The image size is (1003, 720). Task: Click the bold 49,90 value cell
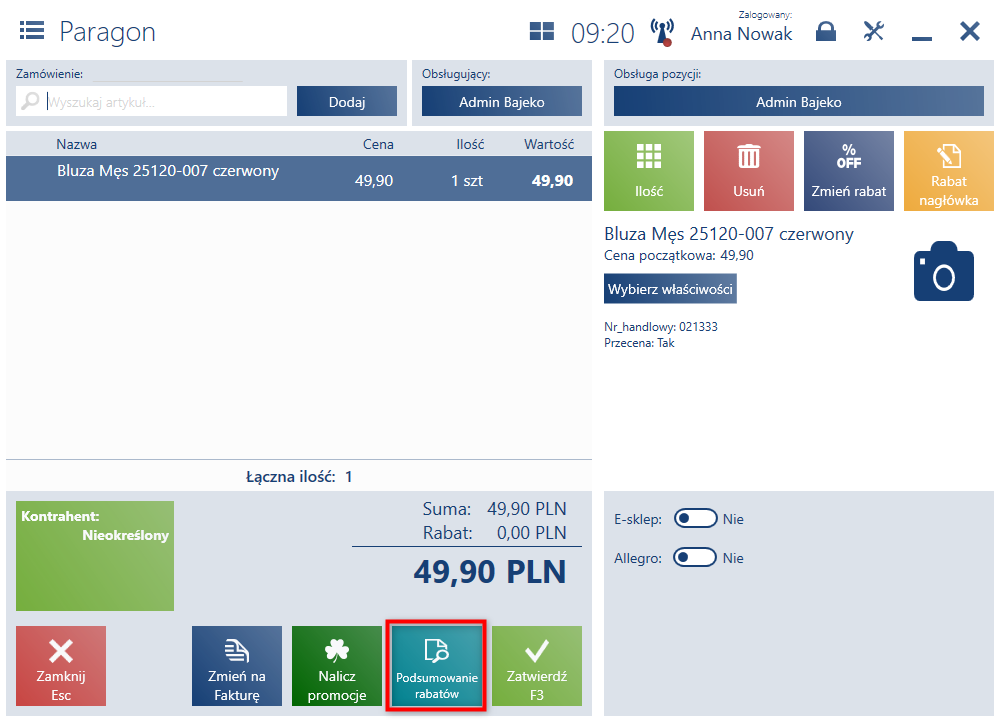(x=552, y=180)
